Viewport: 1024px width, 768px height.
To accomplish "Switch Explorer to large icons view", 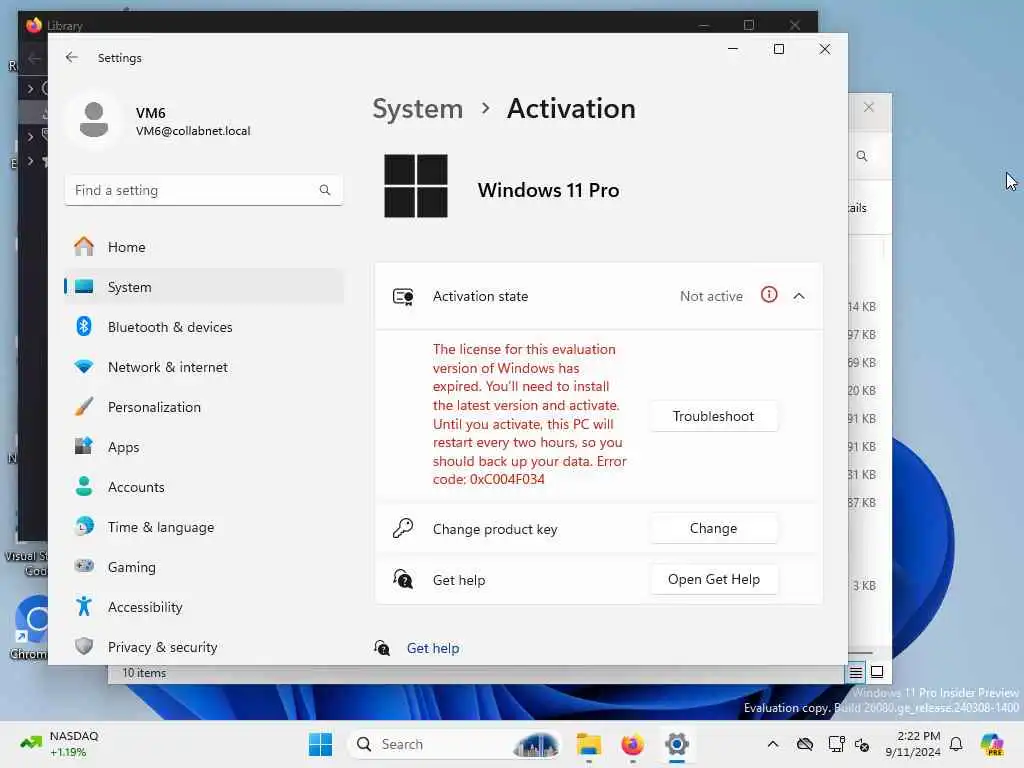I will point(877,672).
